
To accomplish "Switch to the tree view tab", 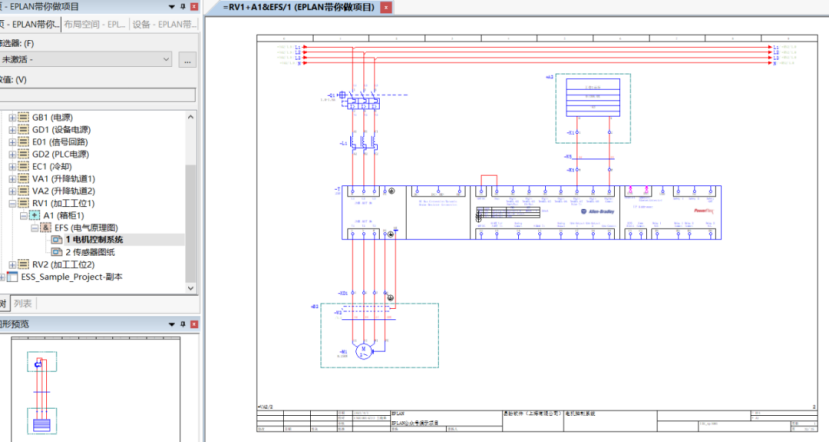I will [4, 303].
